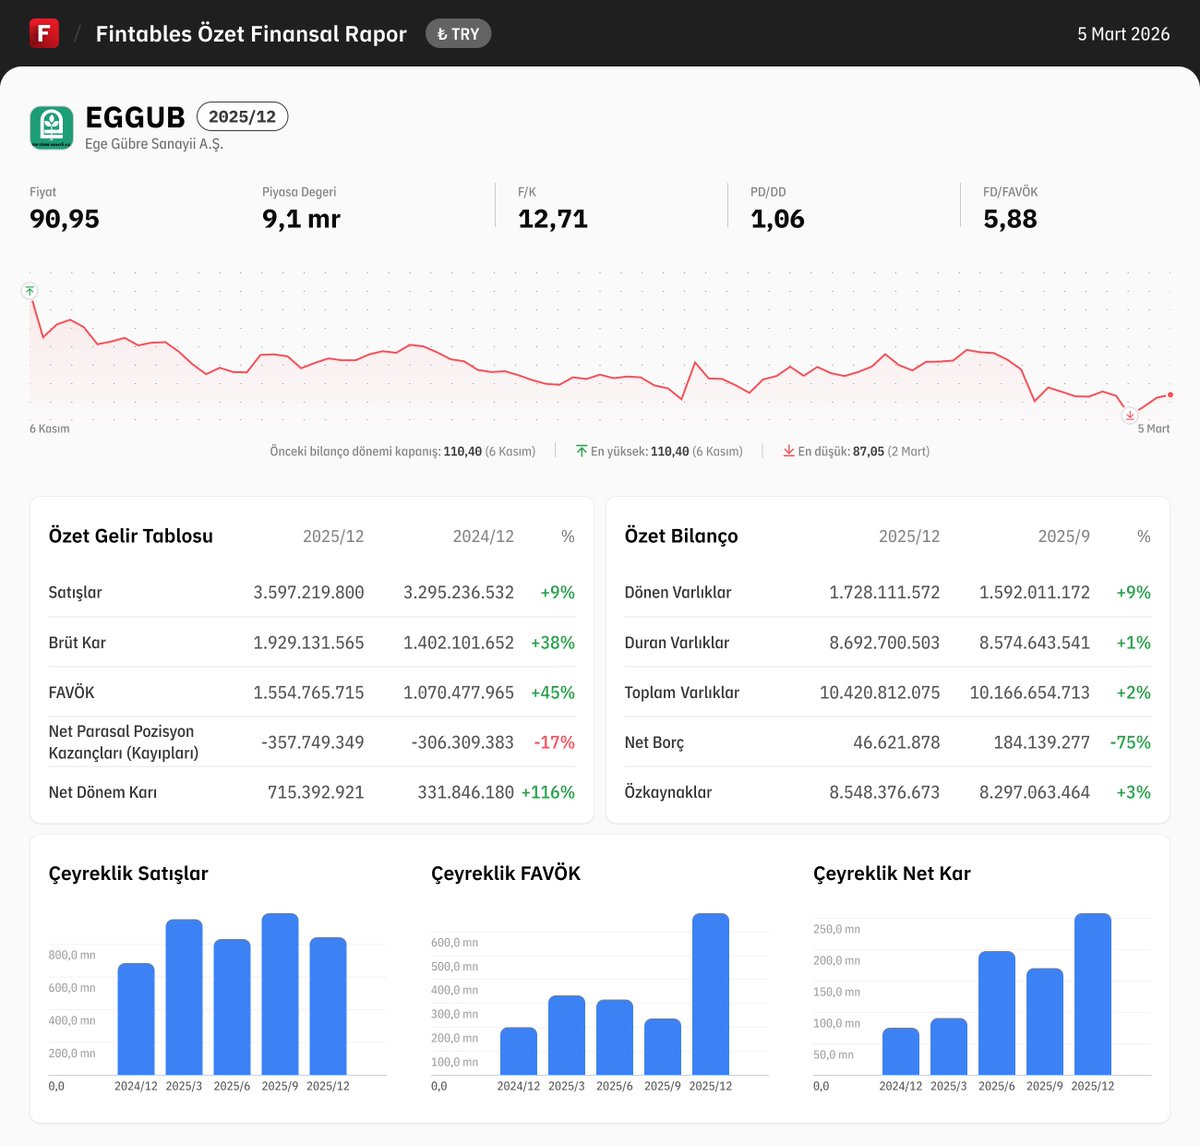The height and width of the screenshot is (1145, 1200).
Task: Click Satışlar 2024/12 value 3.295.236.532
Action: 459,592
